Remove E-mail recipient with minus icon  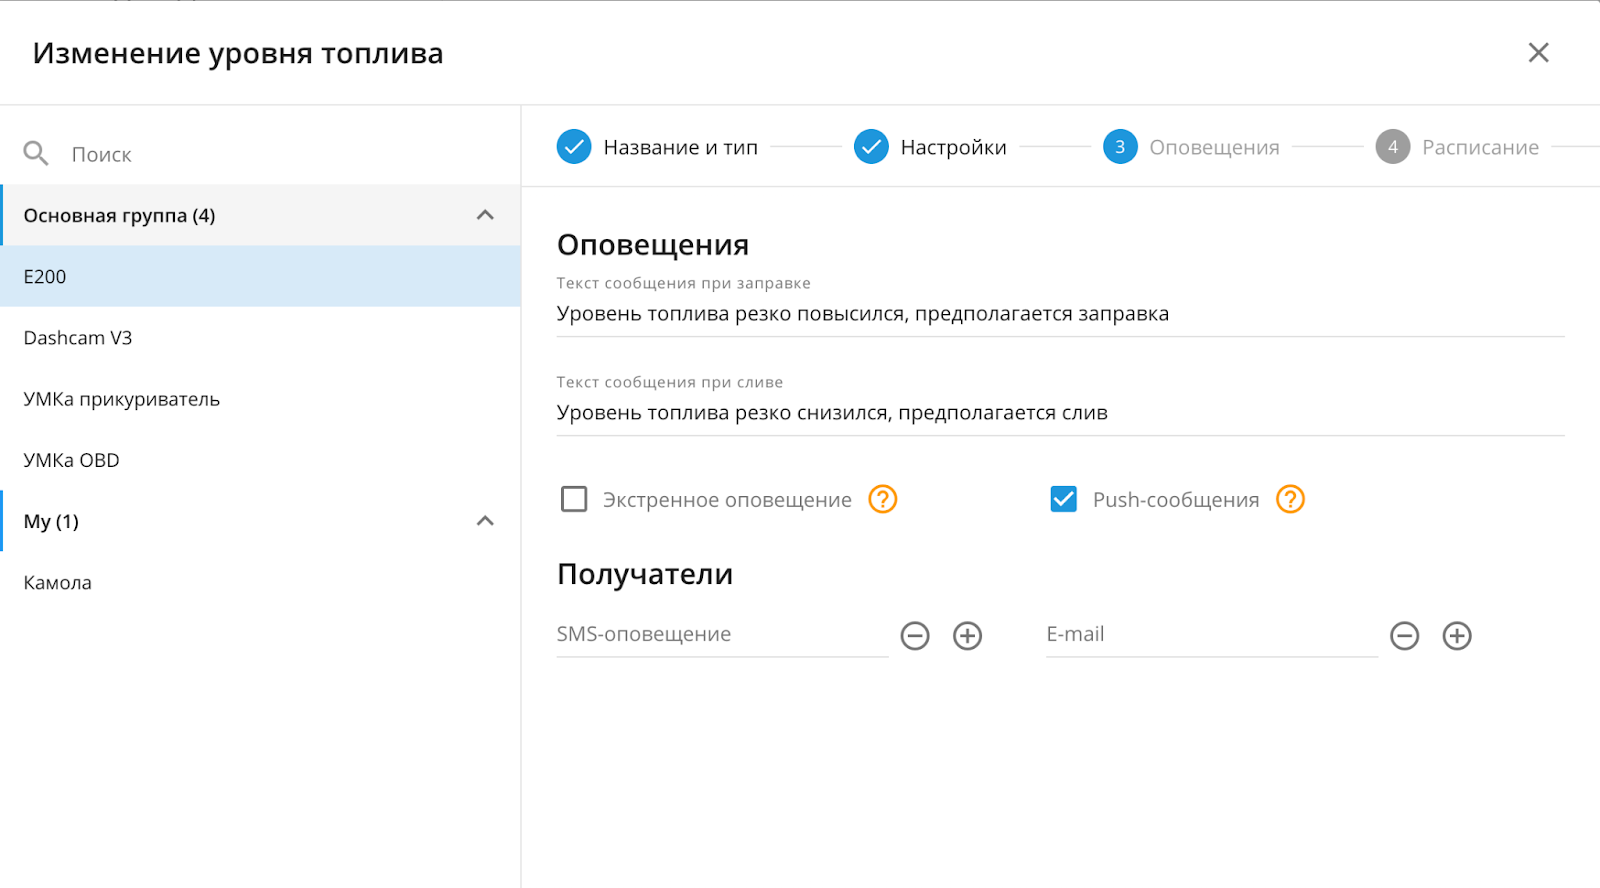pyautogui.click(x=1404, y=636)
